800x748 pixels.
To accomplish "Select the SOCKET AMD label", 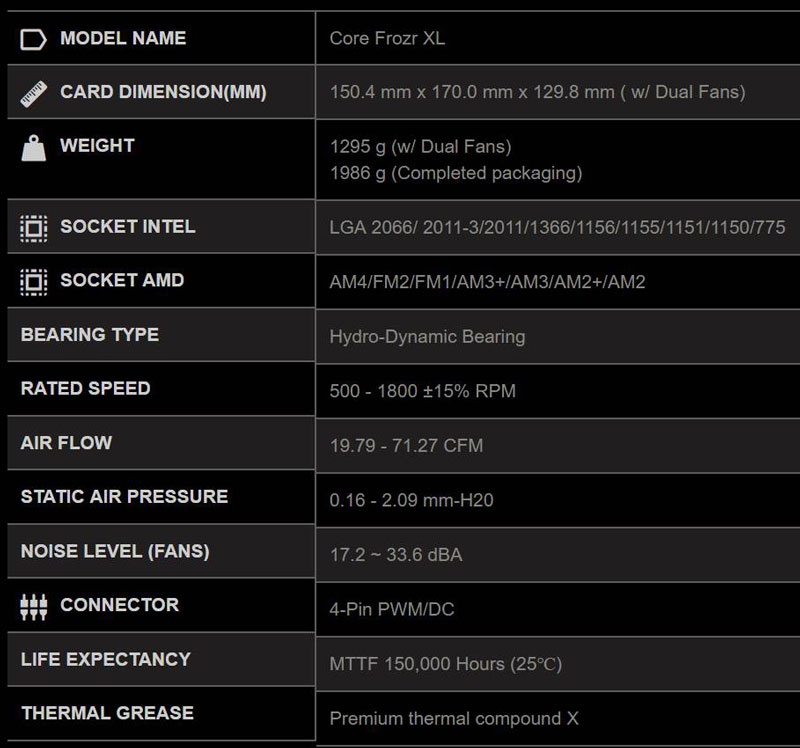I will [122, 280].
